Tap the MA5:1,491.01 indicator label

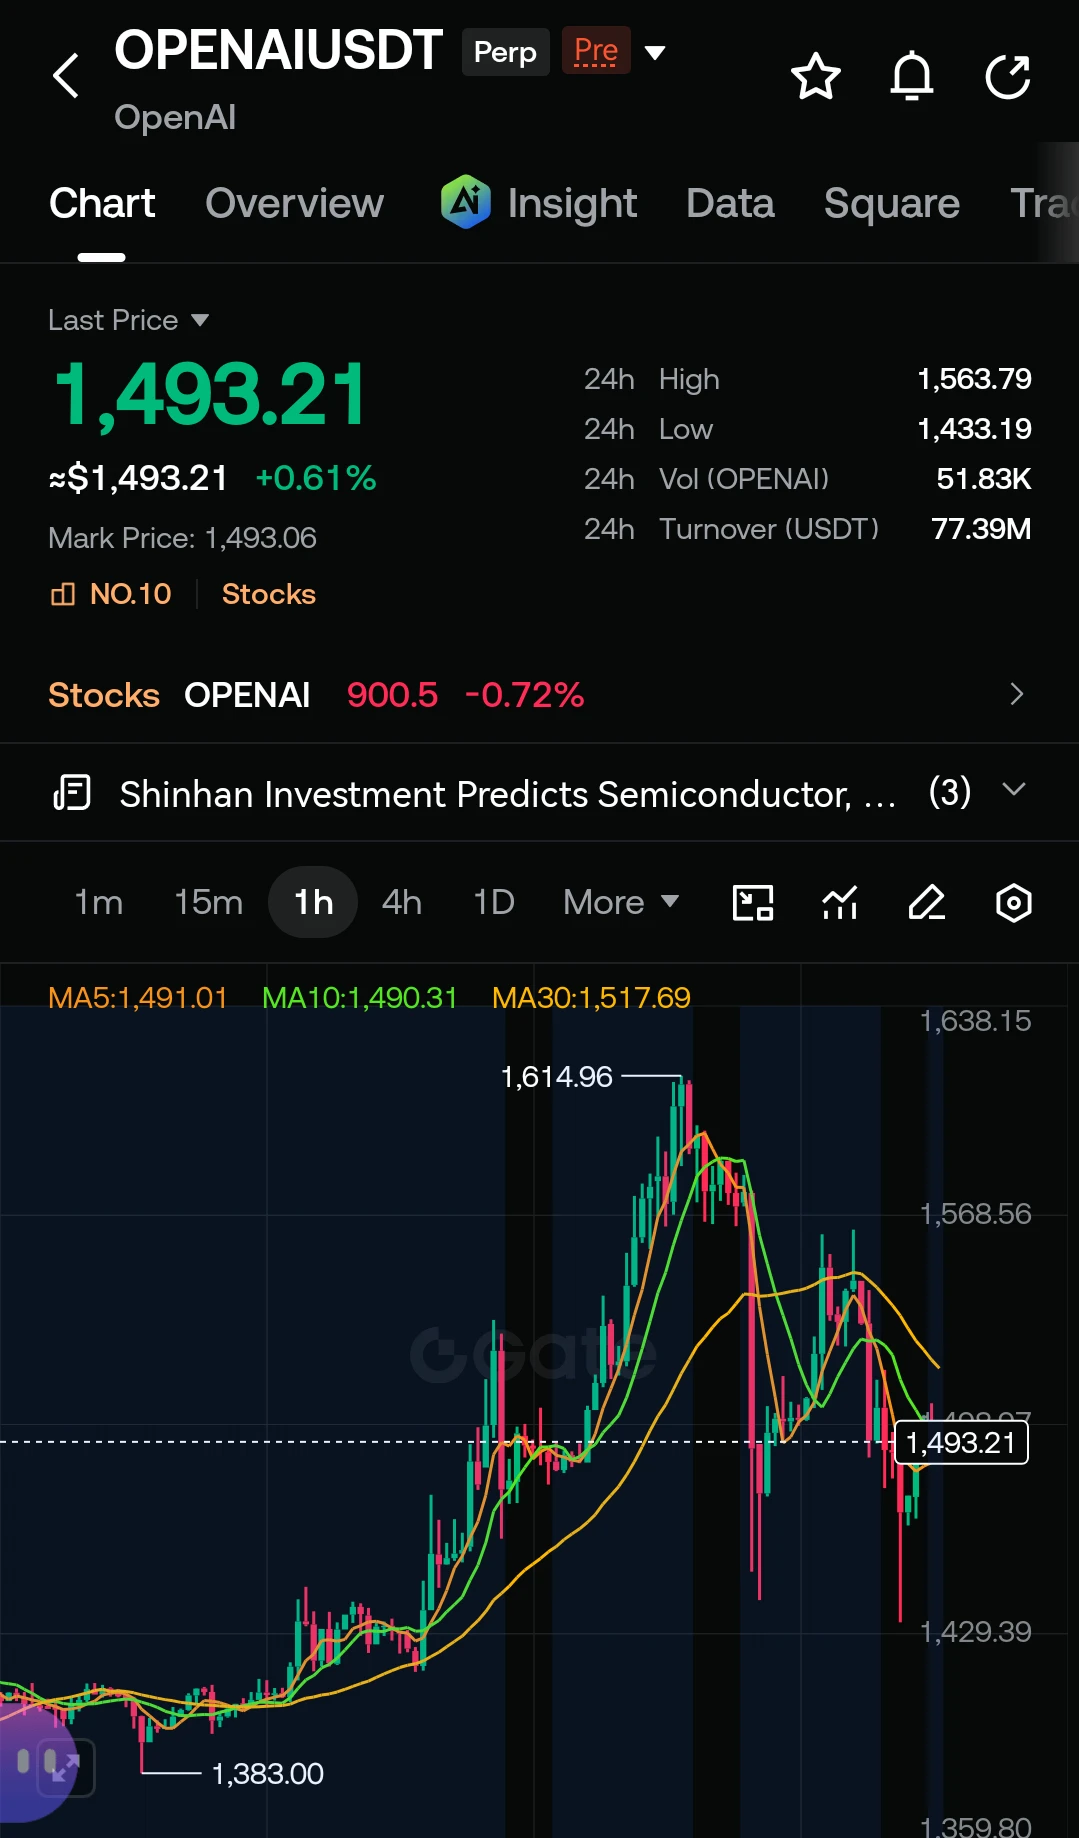click(x=138, y=997)
